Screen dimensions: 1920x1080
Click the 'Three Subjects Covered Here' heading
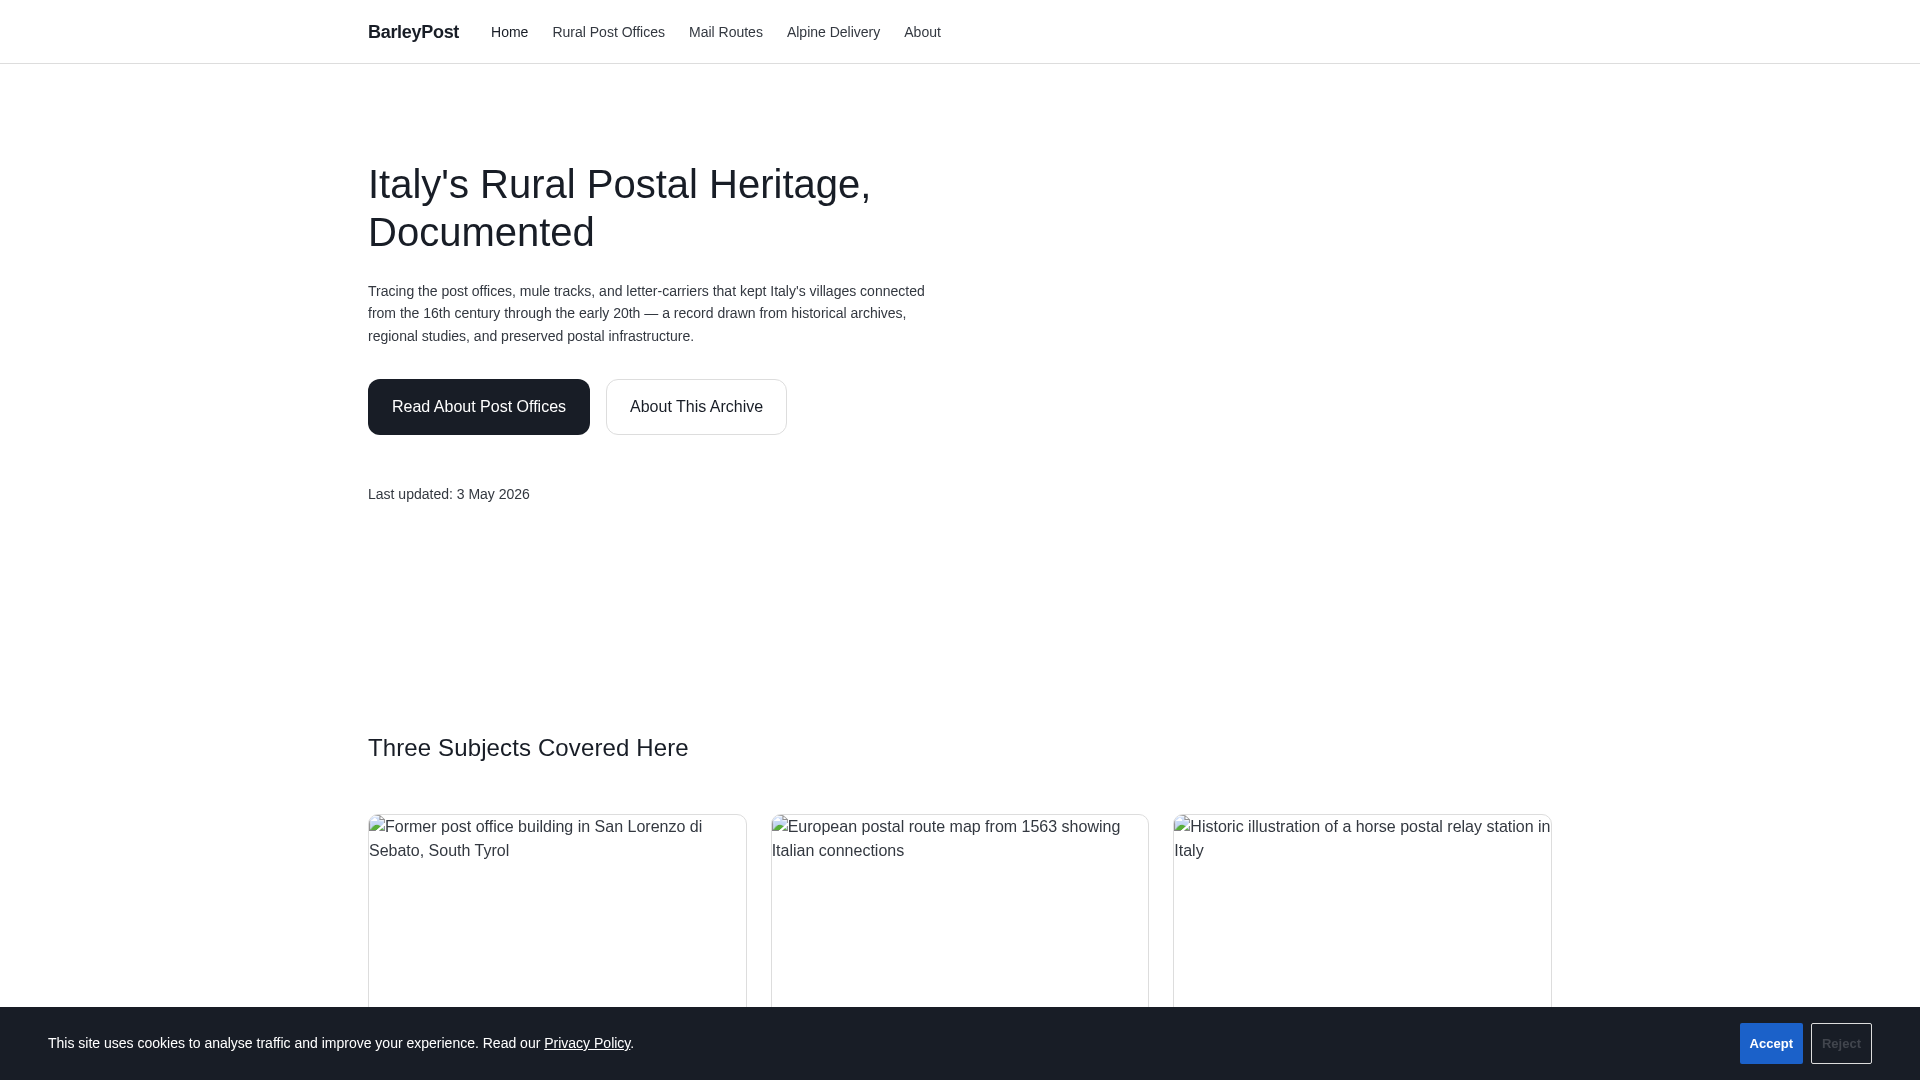[528, 748]
